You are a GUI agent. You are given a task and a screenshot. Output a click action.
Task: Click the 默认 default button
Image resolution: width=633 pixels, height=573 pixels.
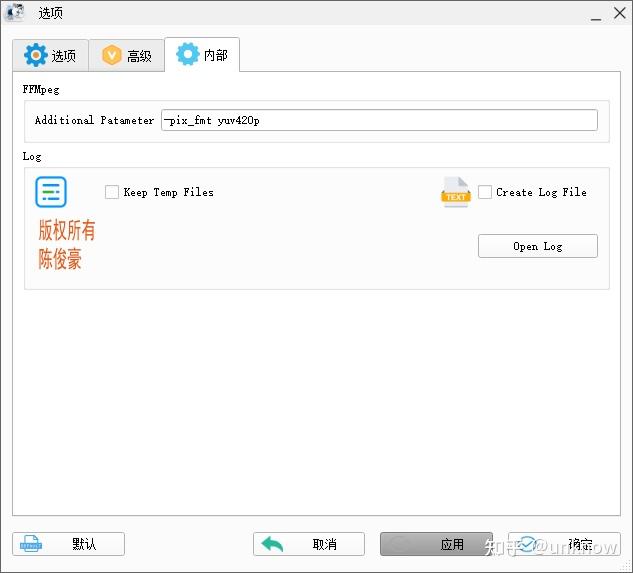coord(68,544)
